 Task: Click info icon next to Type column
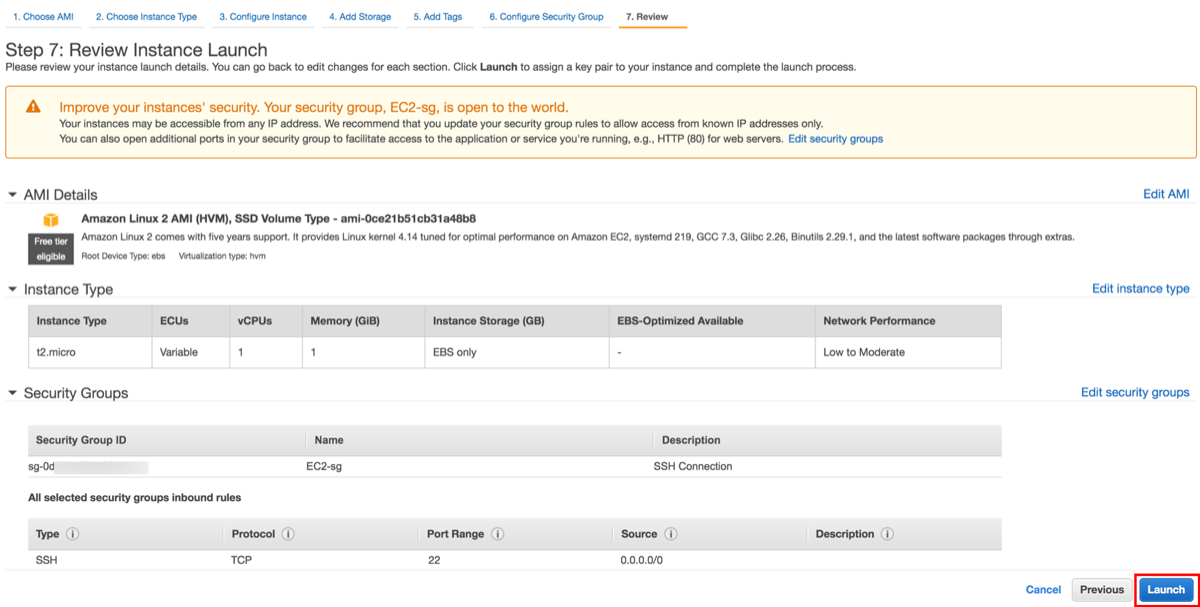[73, 534]
